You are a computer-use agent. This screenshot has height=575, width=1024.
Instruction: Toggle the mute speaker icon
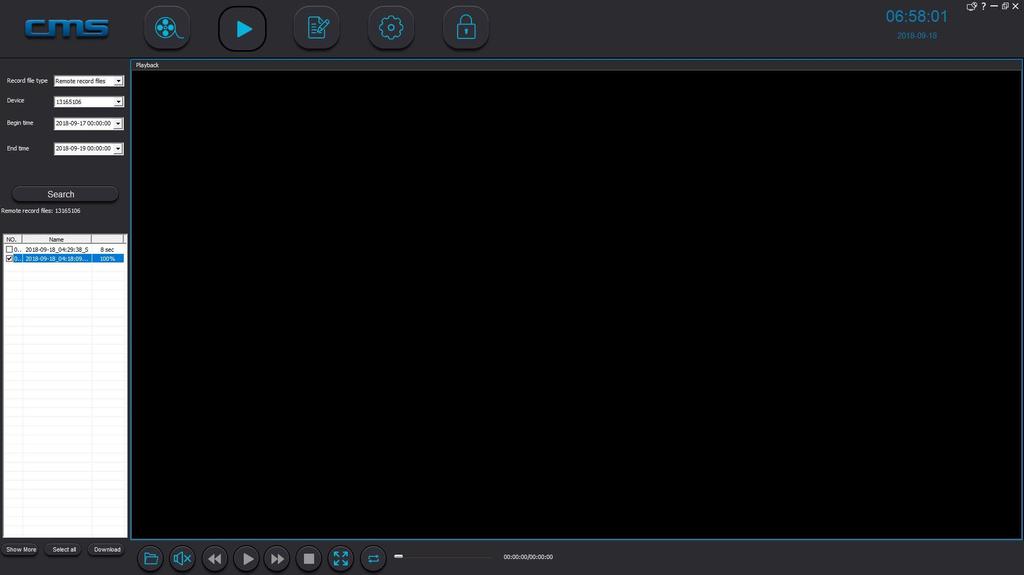tap(182, 559)
